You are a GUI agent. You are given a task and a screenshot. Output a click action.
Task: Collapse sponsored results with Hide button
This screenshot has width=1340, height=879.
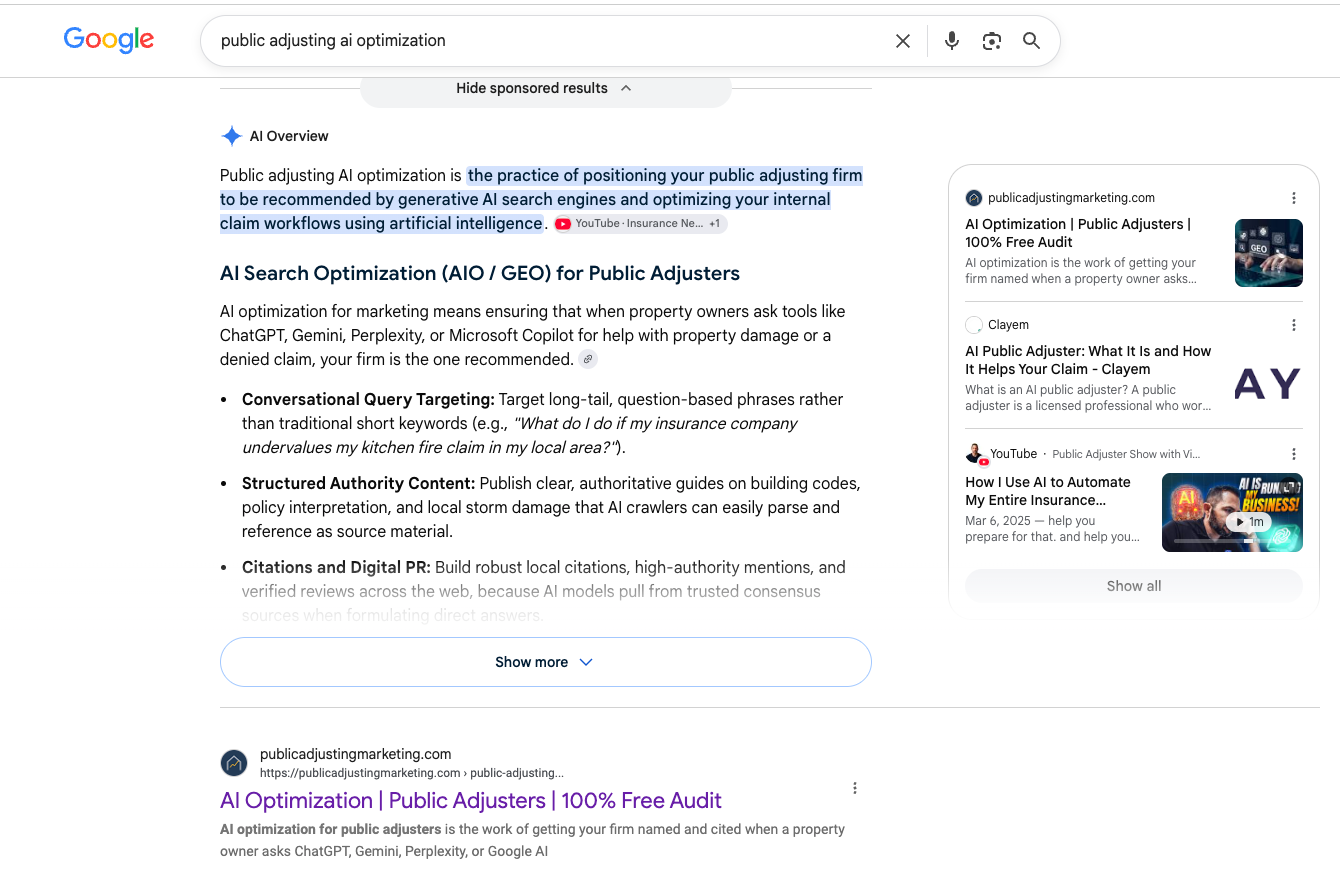[545, 88]
